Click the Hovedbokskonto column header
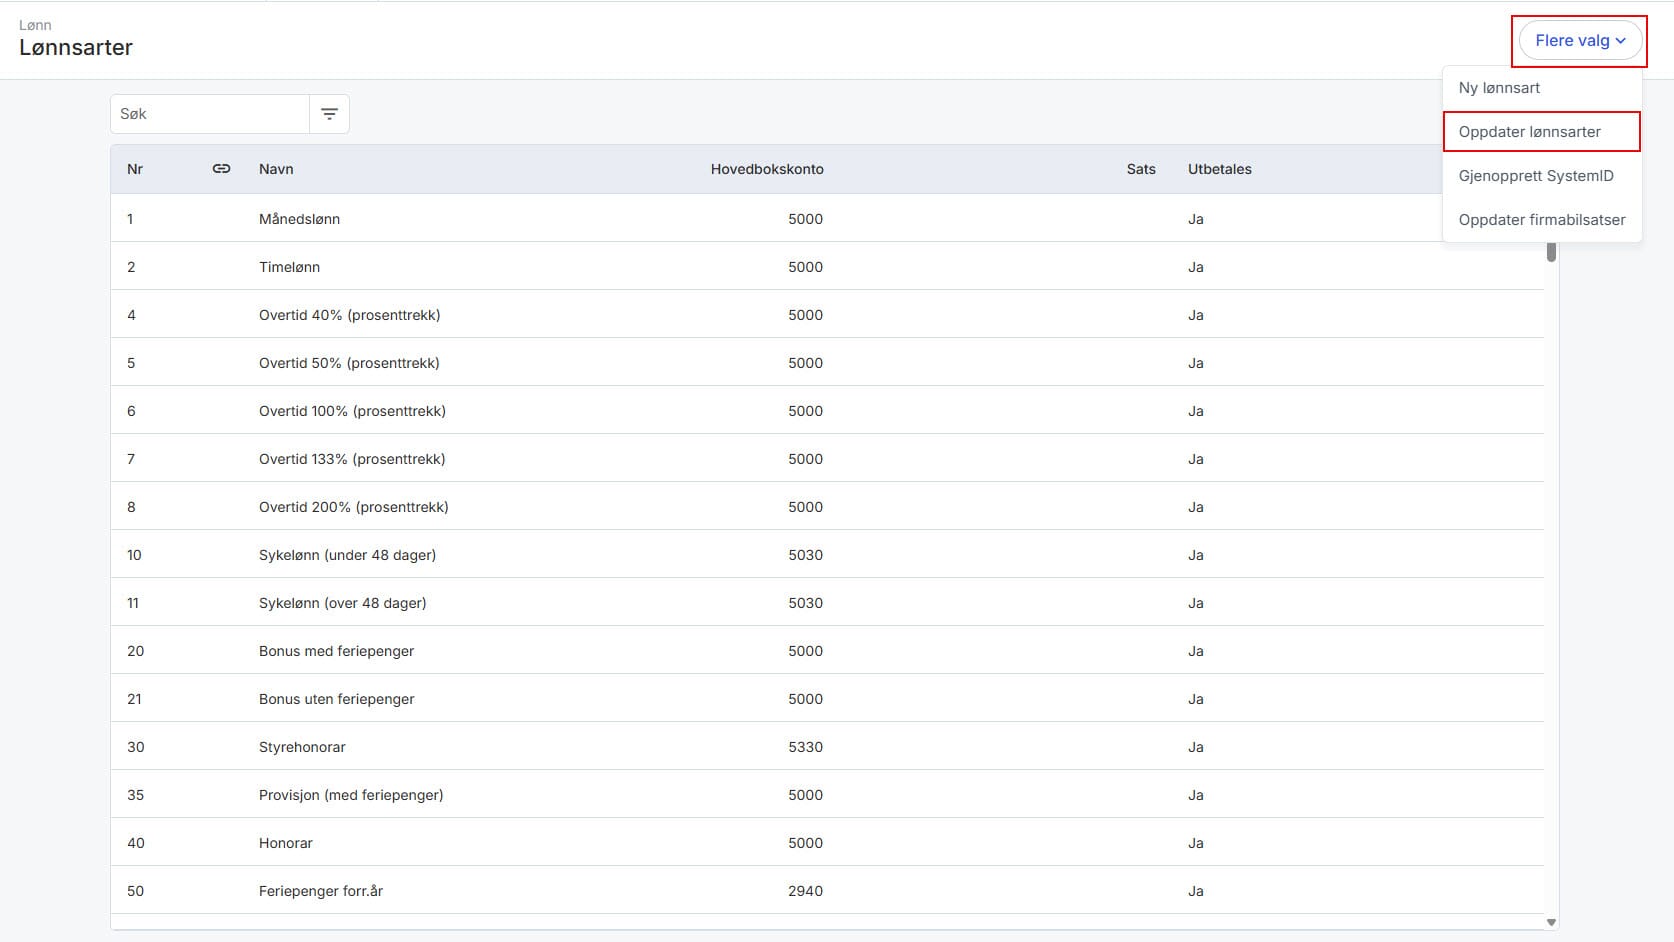The image size is (1674, 942). [766, 169]
